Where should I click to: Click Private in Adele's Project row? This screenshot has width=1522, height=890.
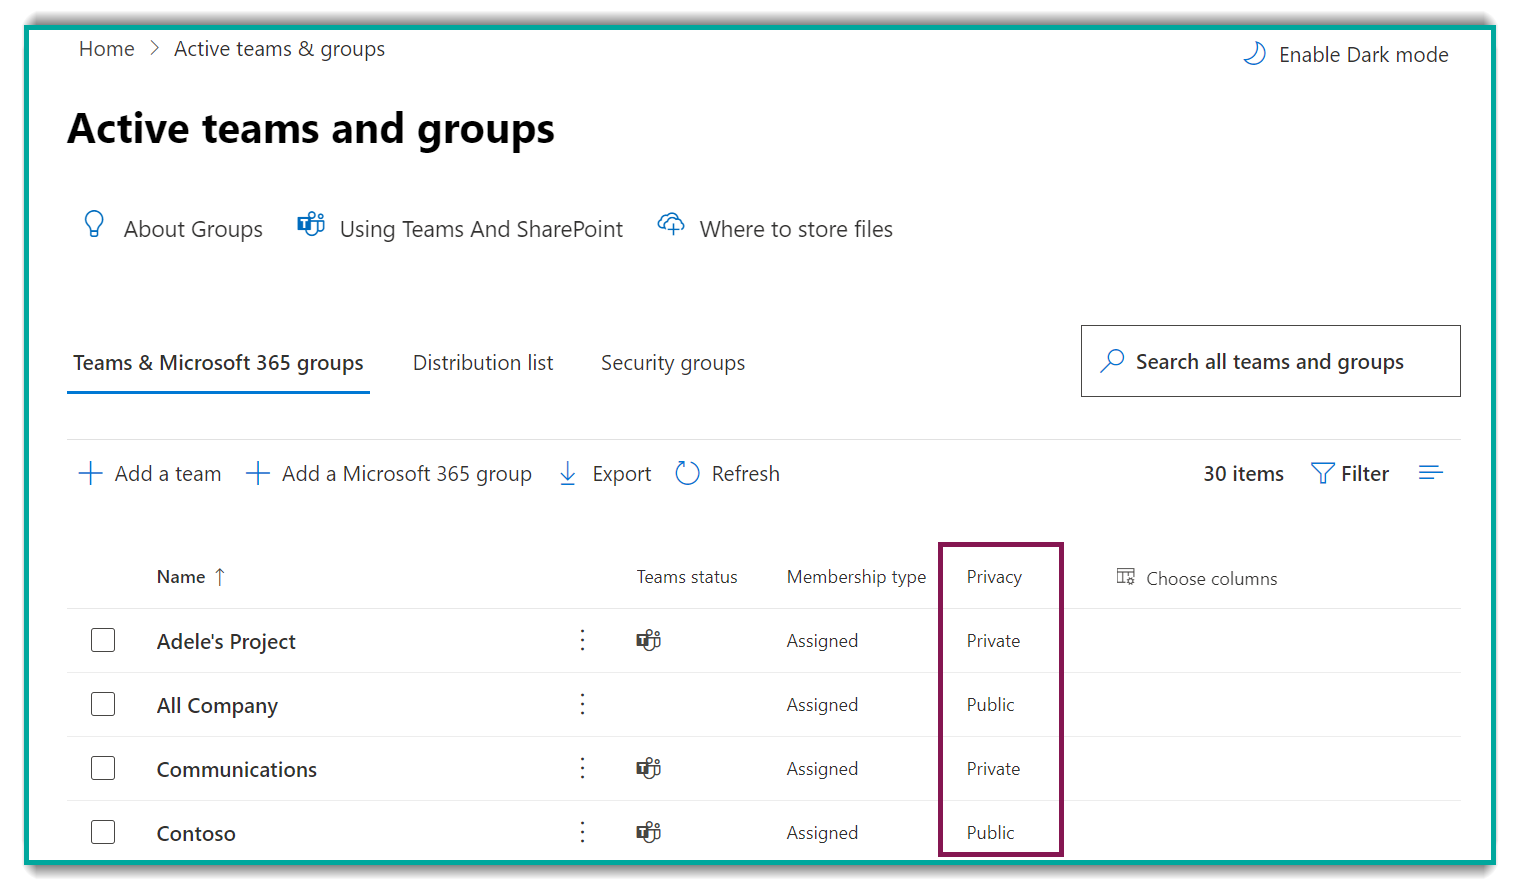point(993,641)
